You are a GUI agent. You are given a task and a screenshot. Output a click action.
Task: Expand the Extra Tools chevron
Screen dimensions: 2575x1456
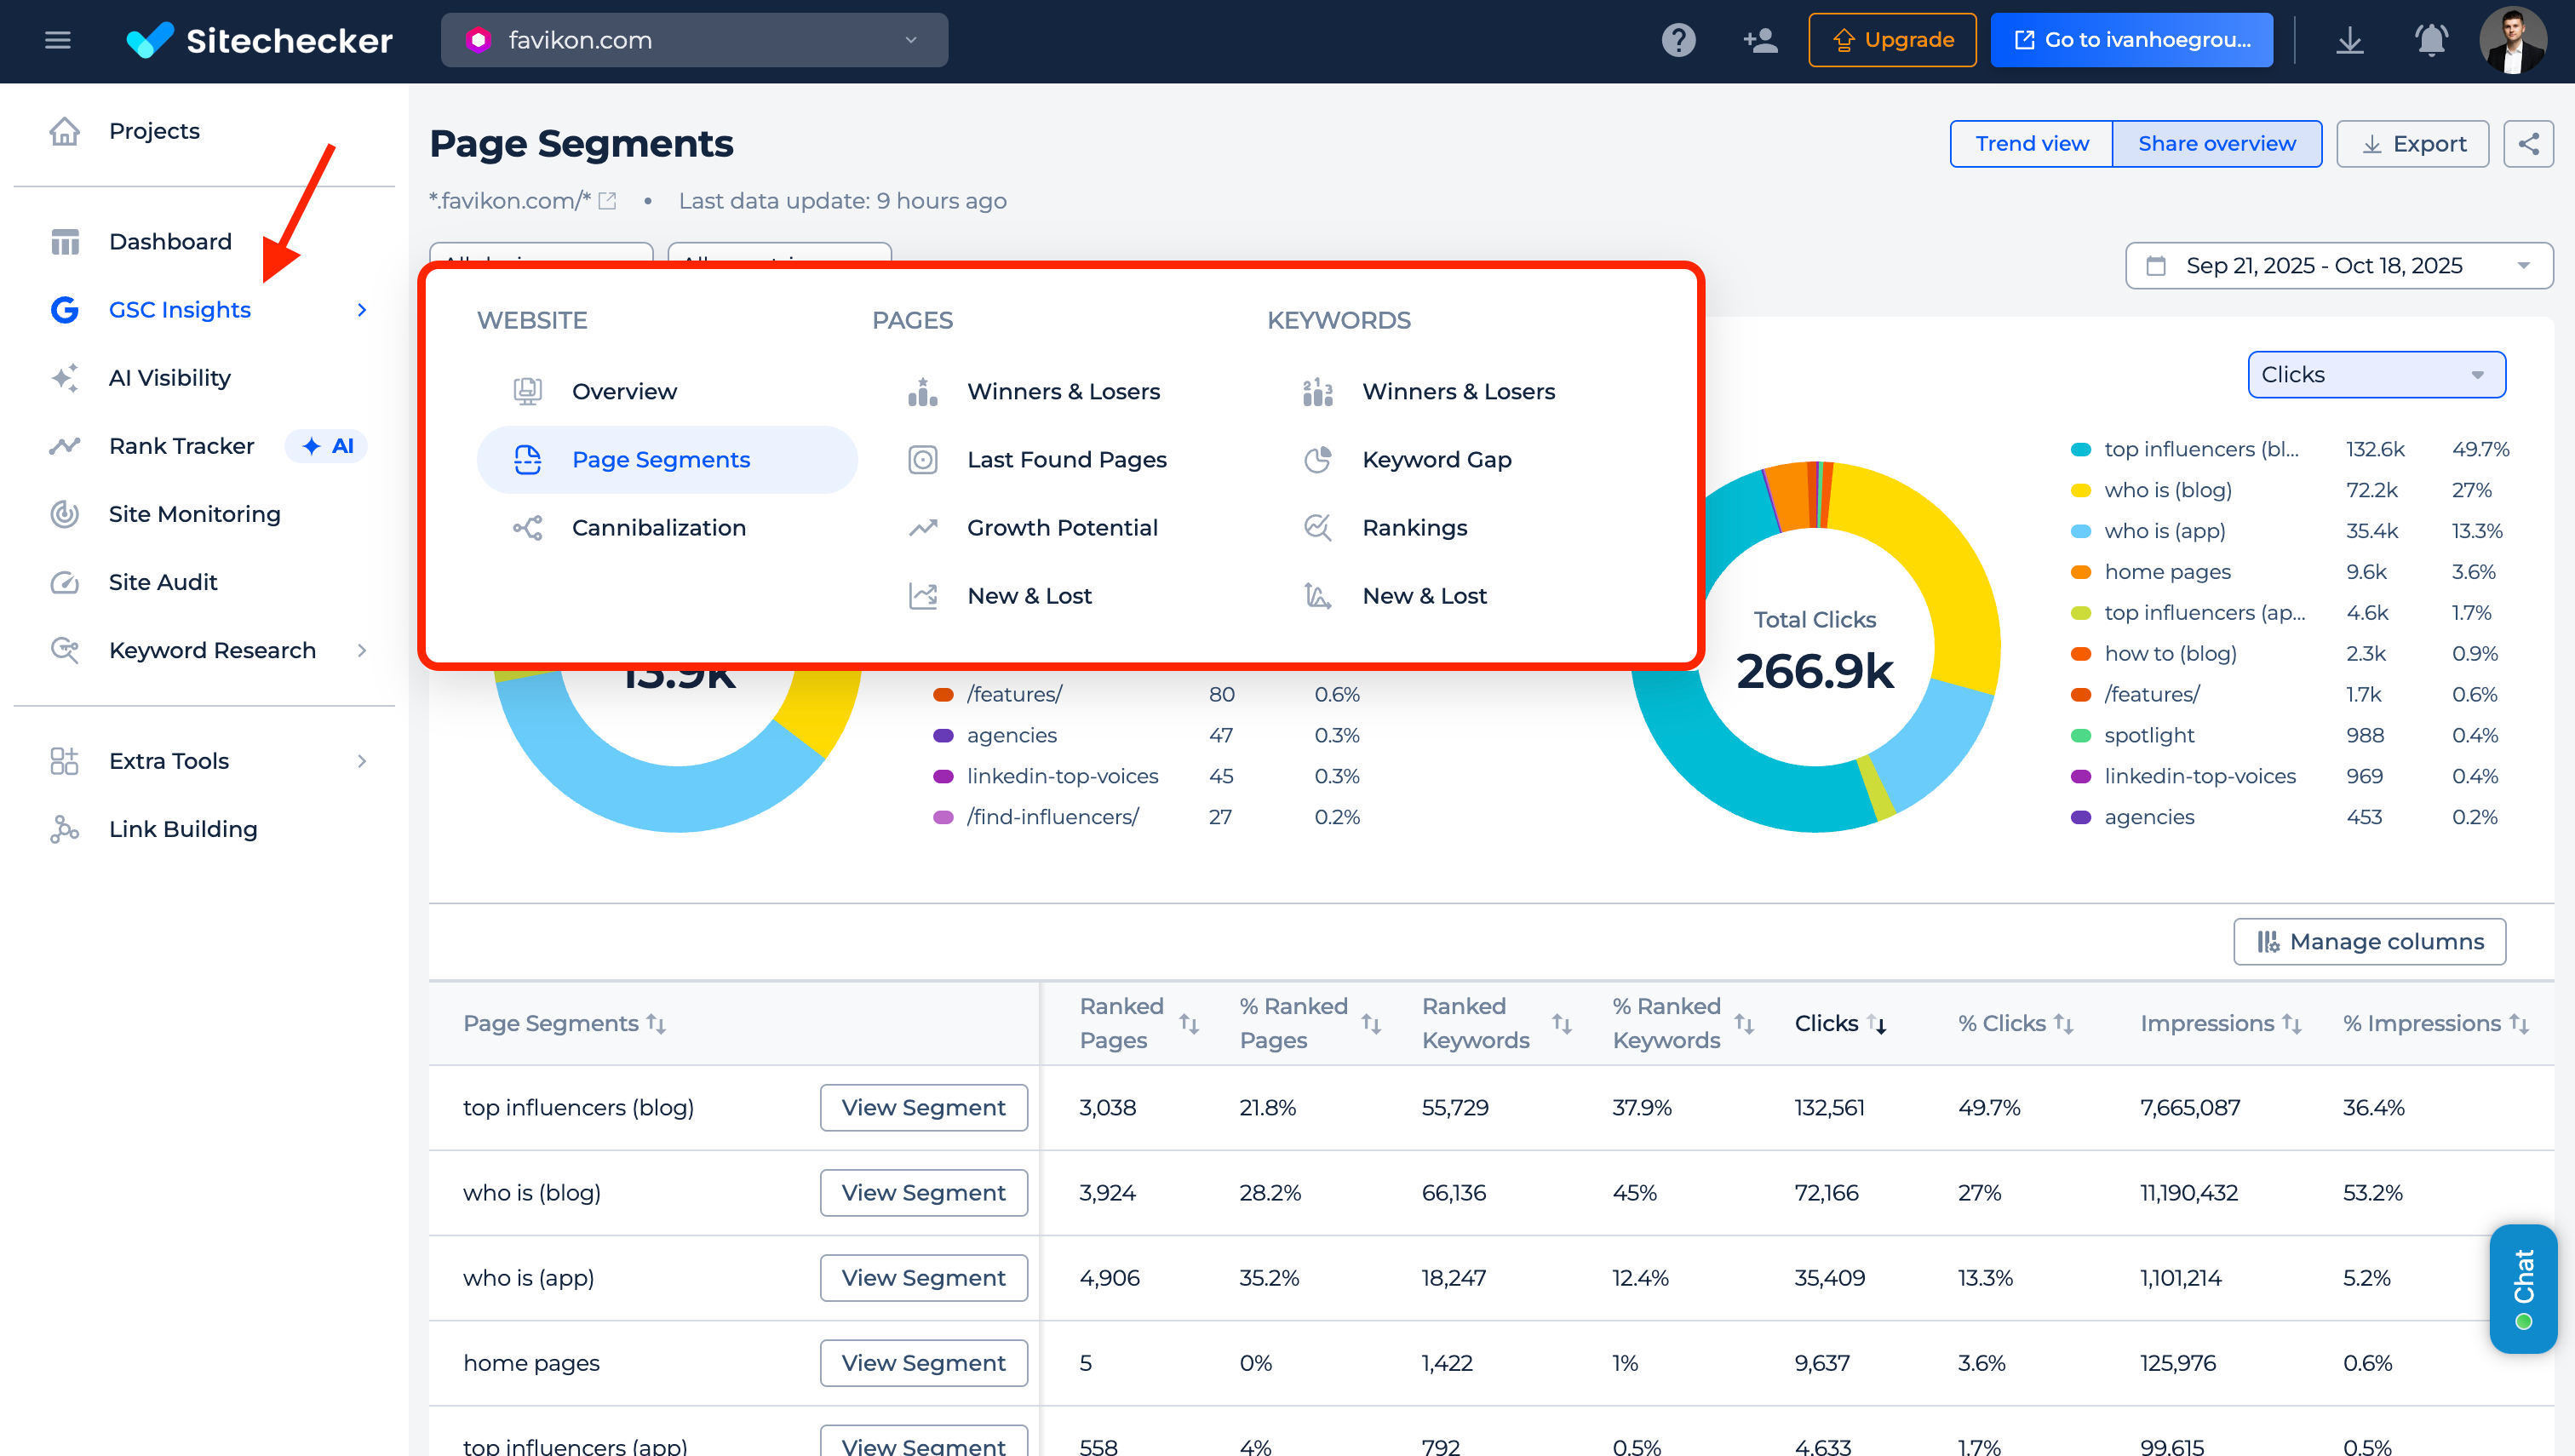tap(362, 761)
